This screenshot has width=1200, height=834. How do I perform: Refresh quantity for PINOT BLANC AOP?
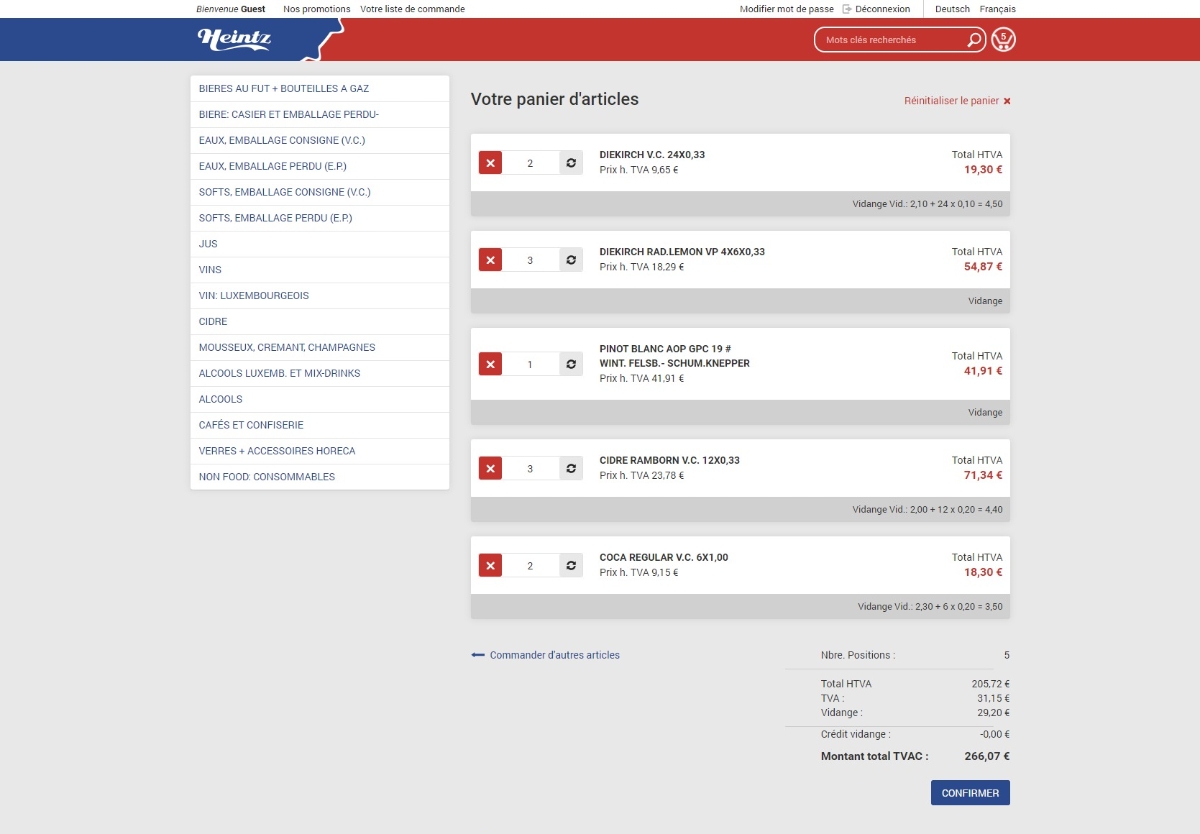point(571,364)
